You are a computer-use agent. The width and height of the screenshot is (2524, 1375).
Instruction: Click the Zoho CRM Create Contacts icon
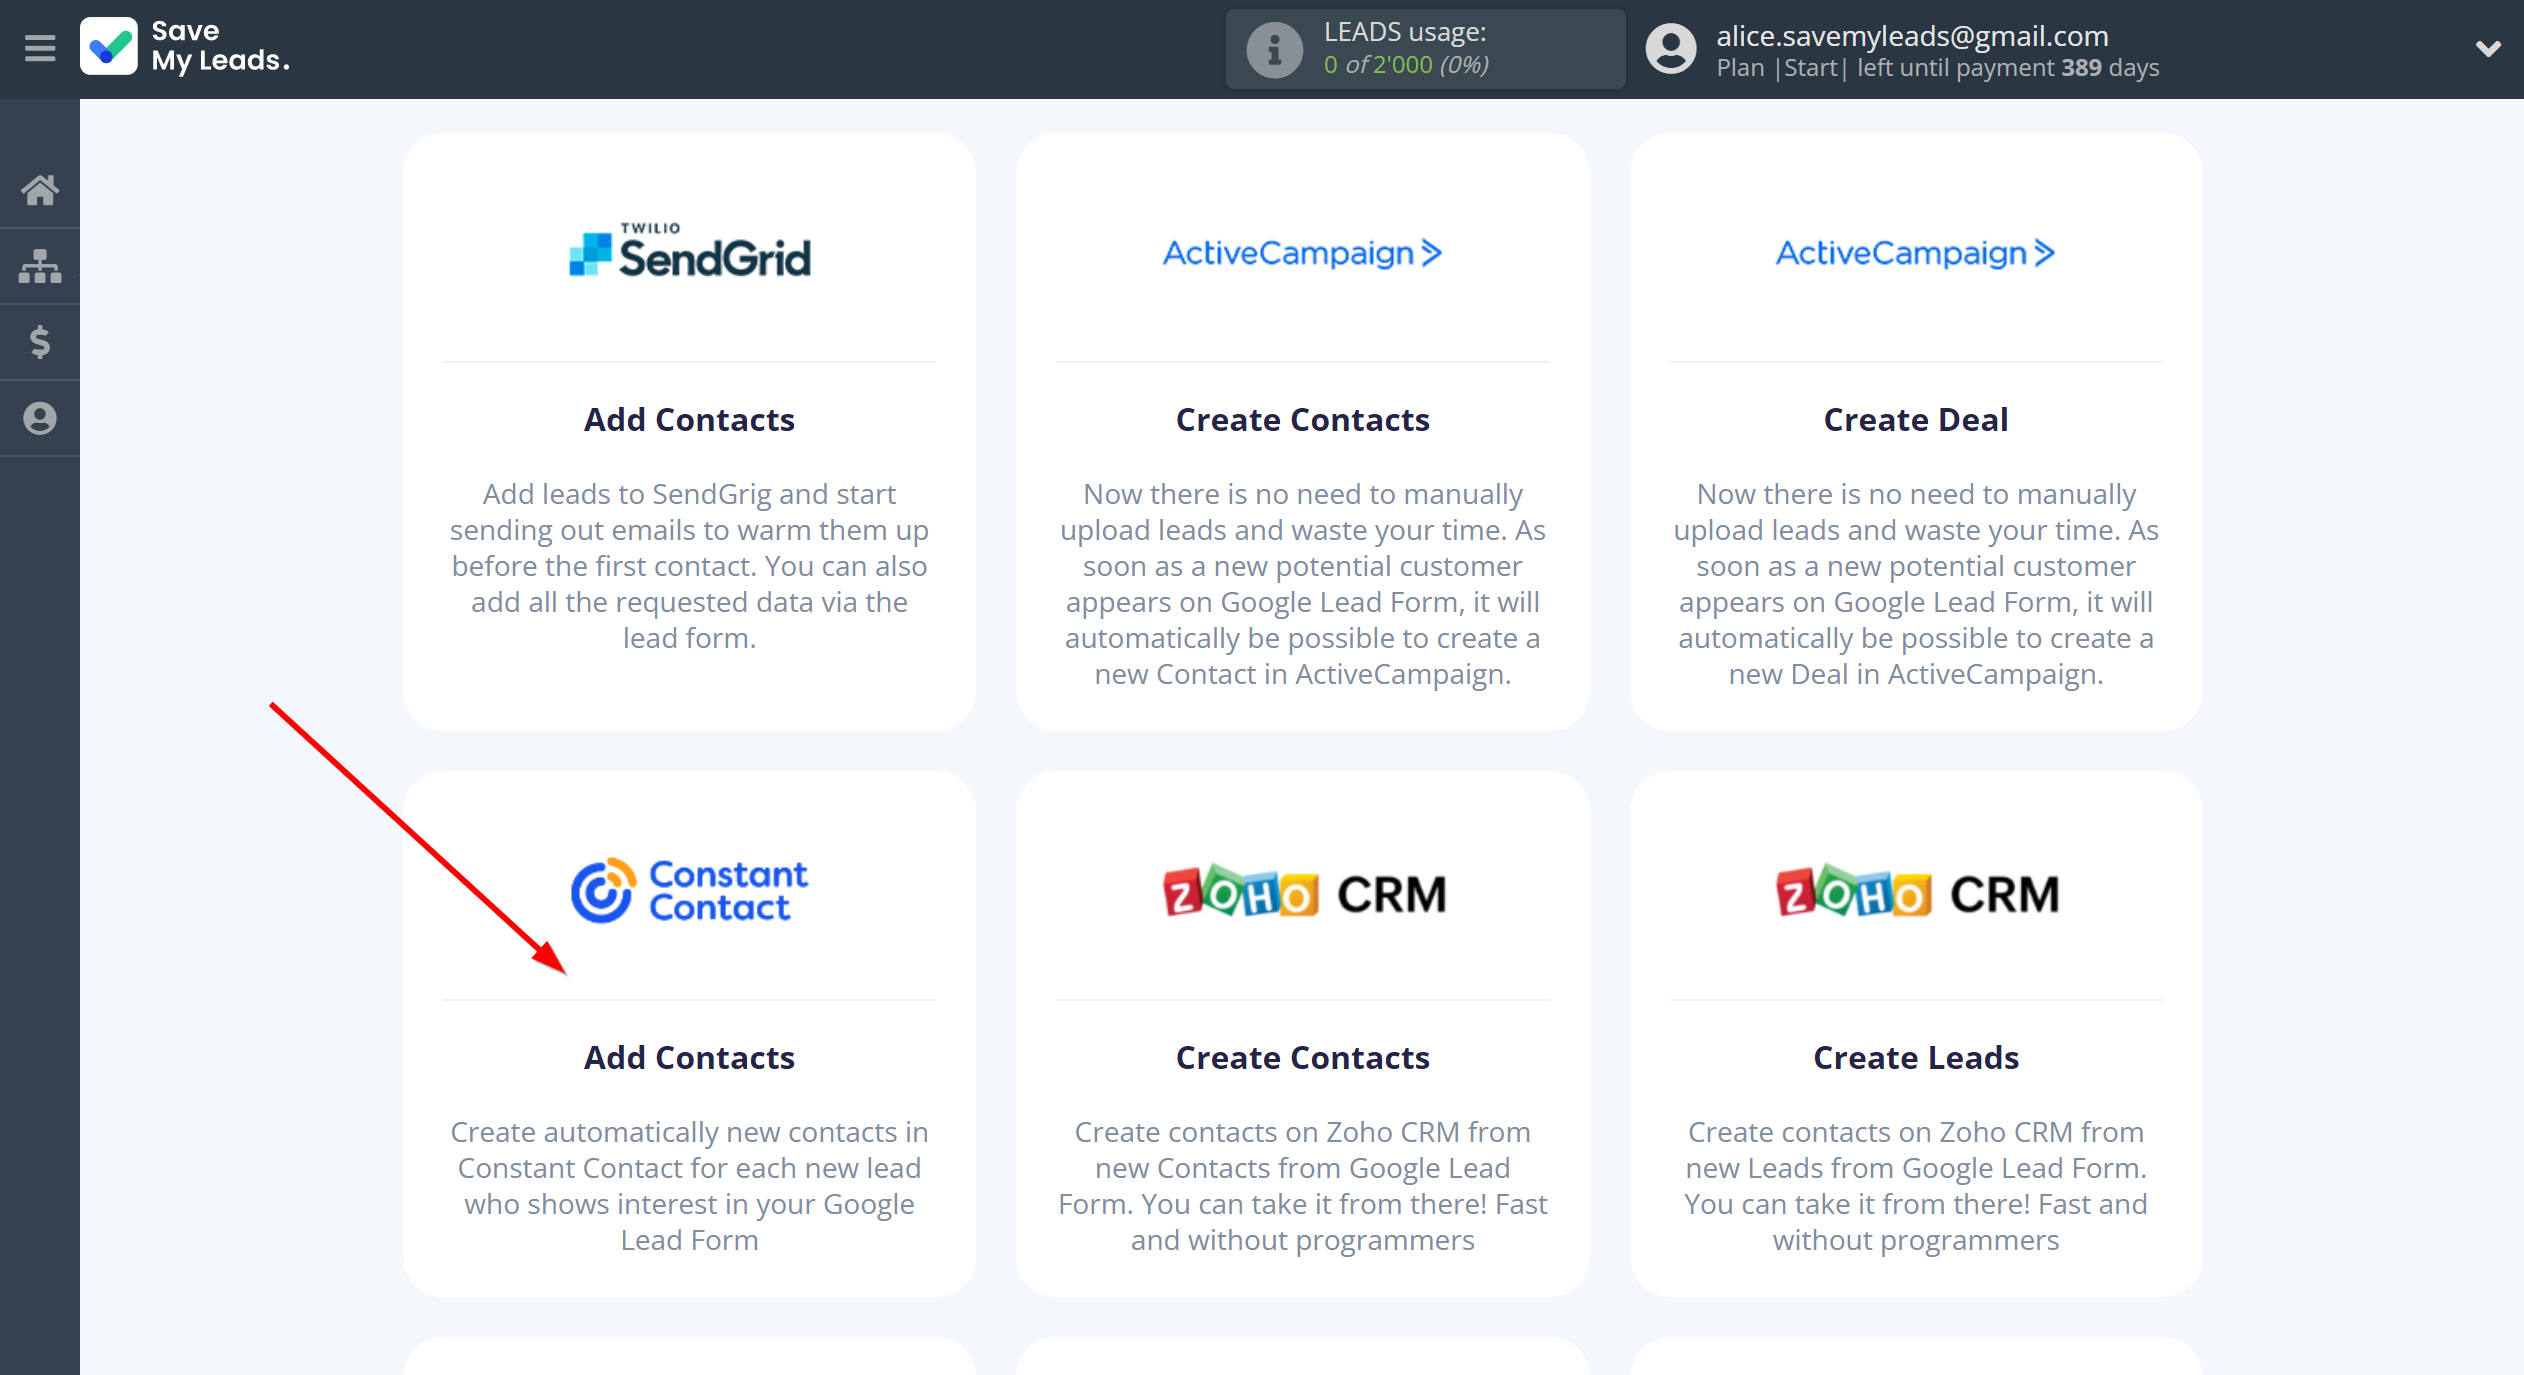(x=1303, y=891)
